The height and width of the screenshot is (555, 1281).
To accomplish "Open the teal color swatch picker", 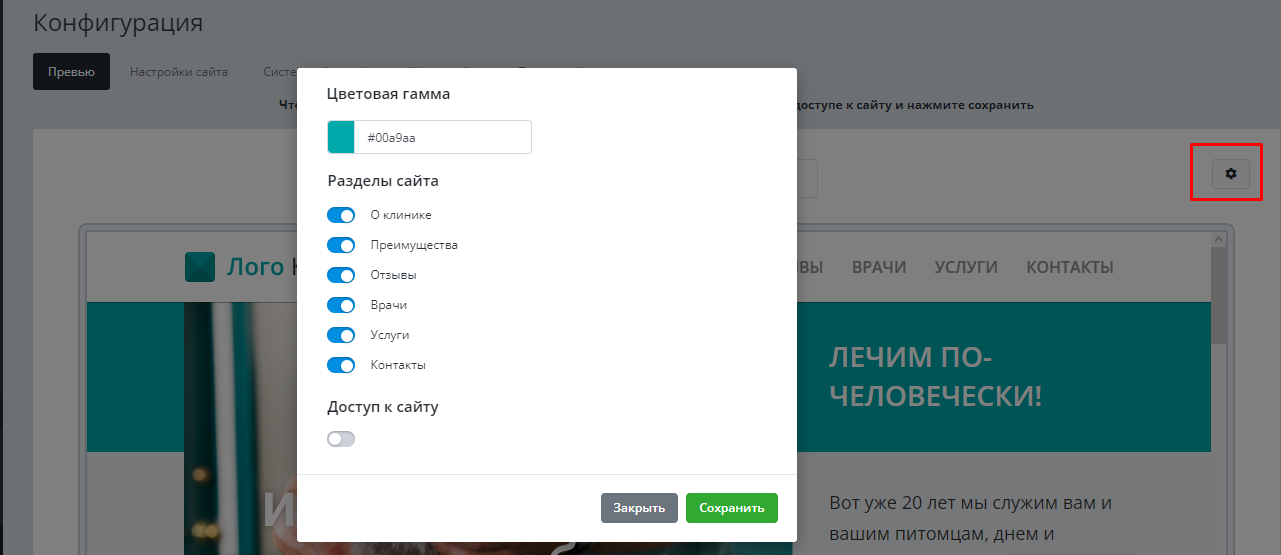I will pos(341,138).
